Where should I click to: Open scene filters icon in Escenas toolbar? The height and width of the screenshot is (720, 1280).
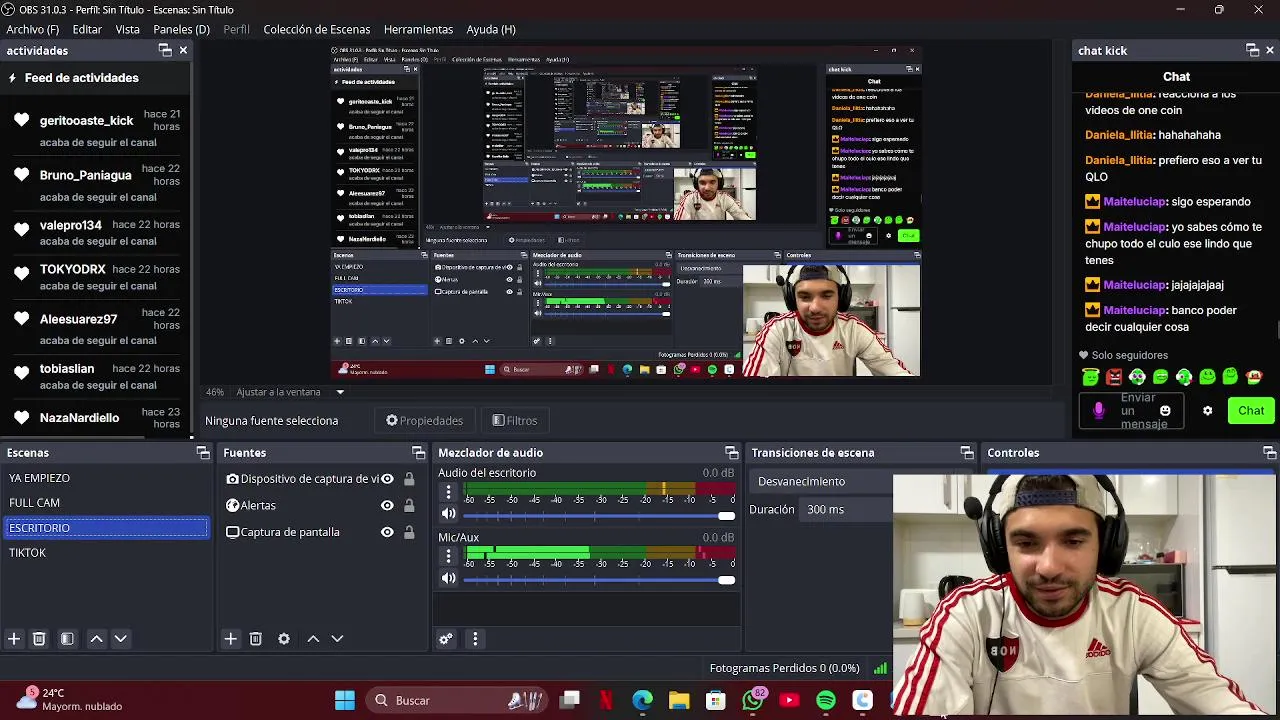(67, 638)
